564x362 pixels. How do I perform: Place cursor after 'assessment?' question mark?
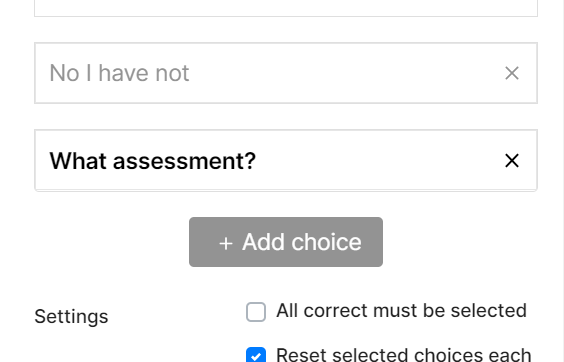[x=256, y=160]
